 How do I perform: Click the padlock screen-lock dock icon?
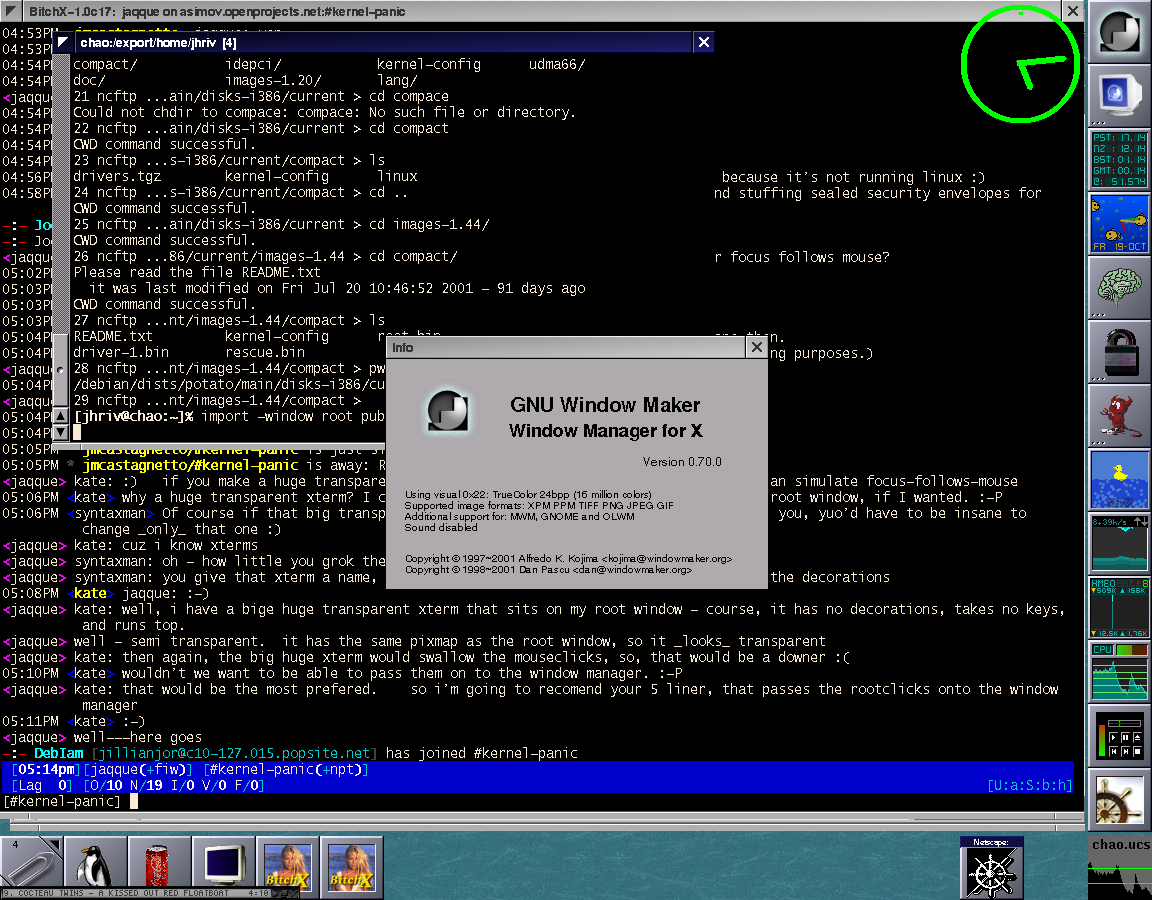(x=1120, y=351)
